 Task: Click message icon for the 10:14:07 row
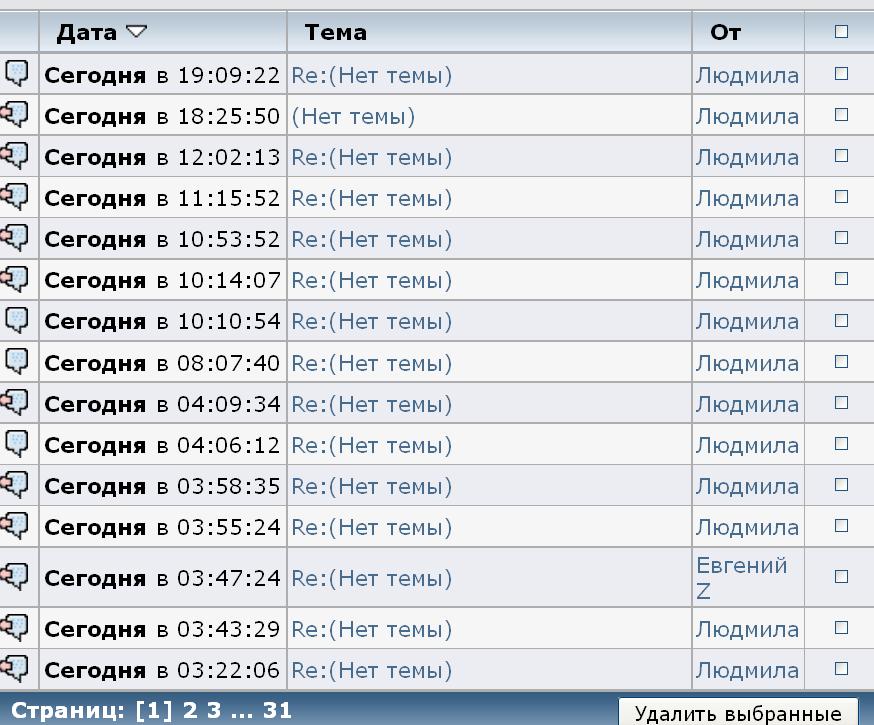coord(14,280)
